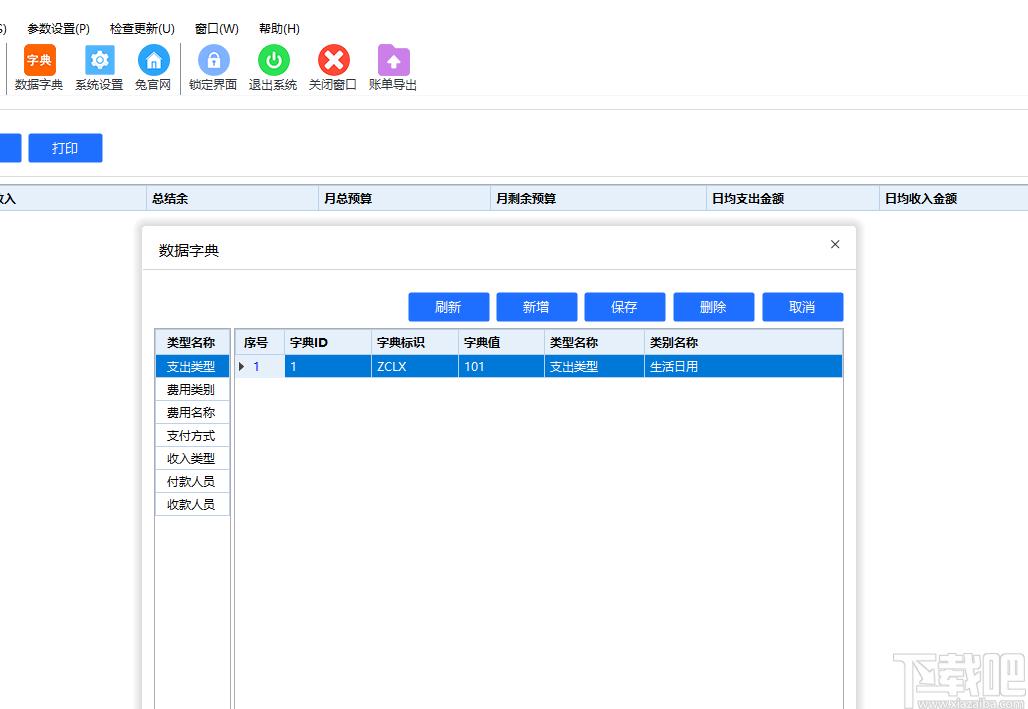This screenshot has height=709, width=1028.
Task: Open the 帮助(H) menu
Action: [279, 29]
